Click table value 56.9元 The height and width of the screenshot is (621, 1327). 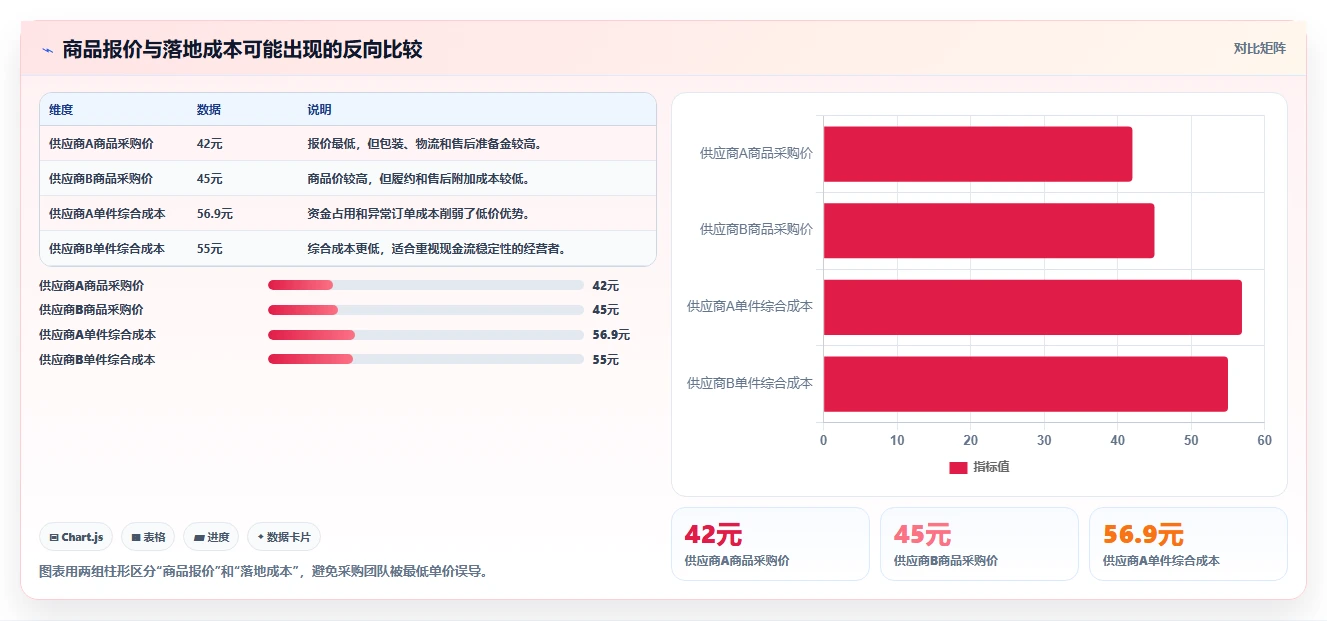215,214
